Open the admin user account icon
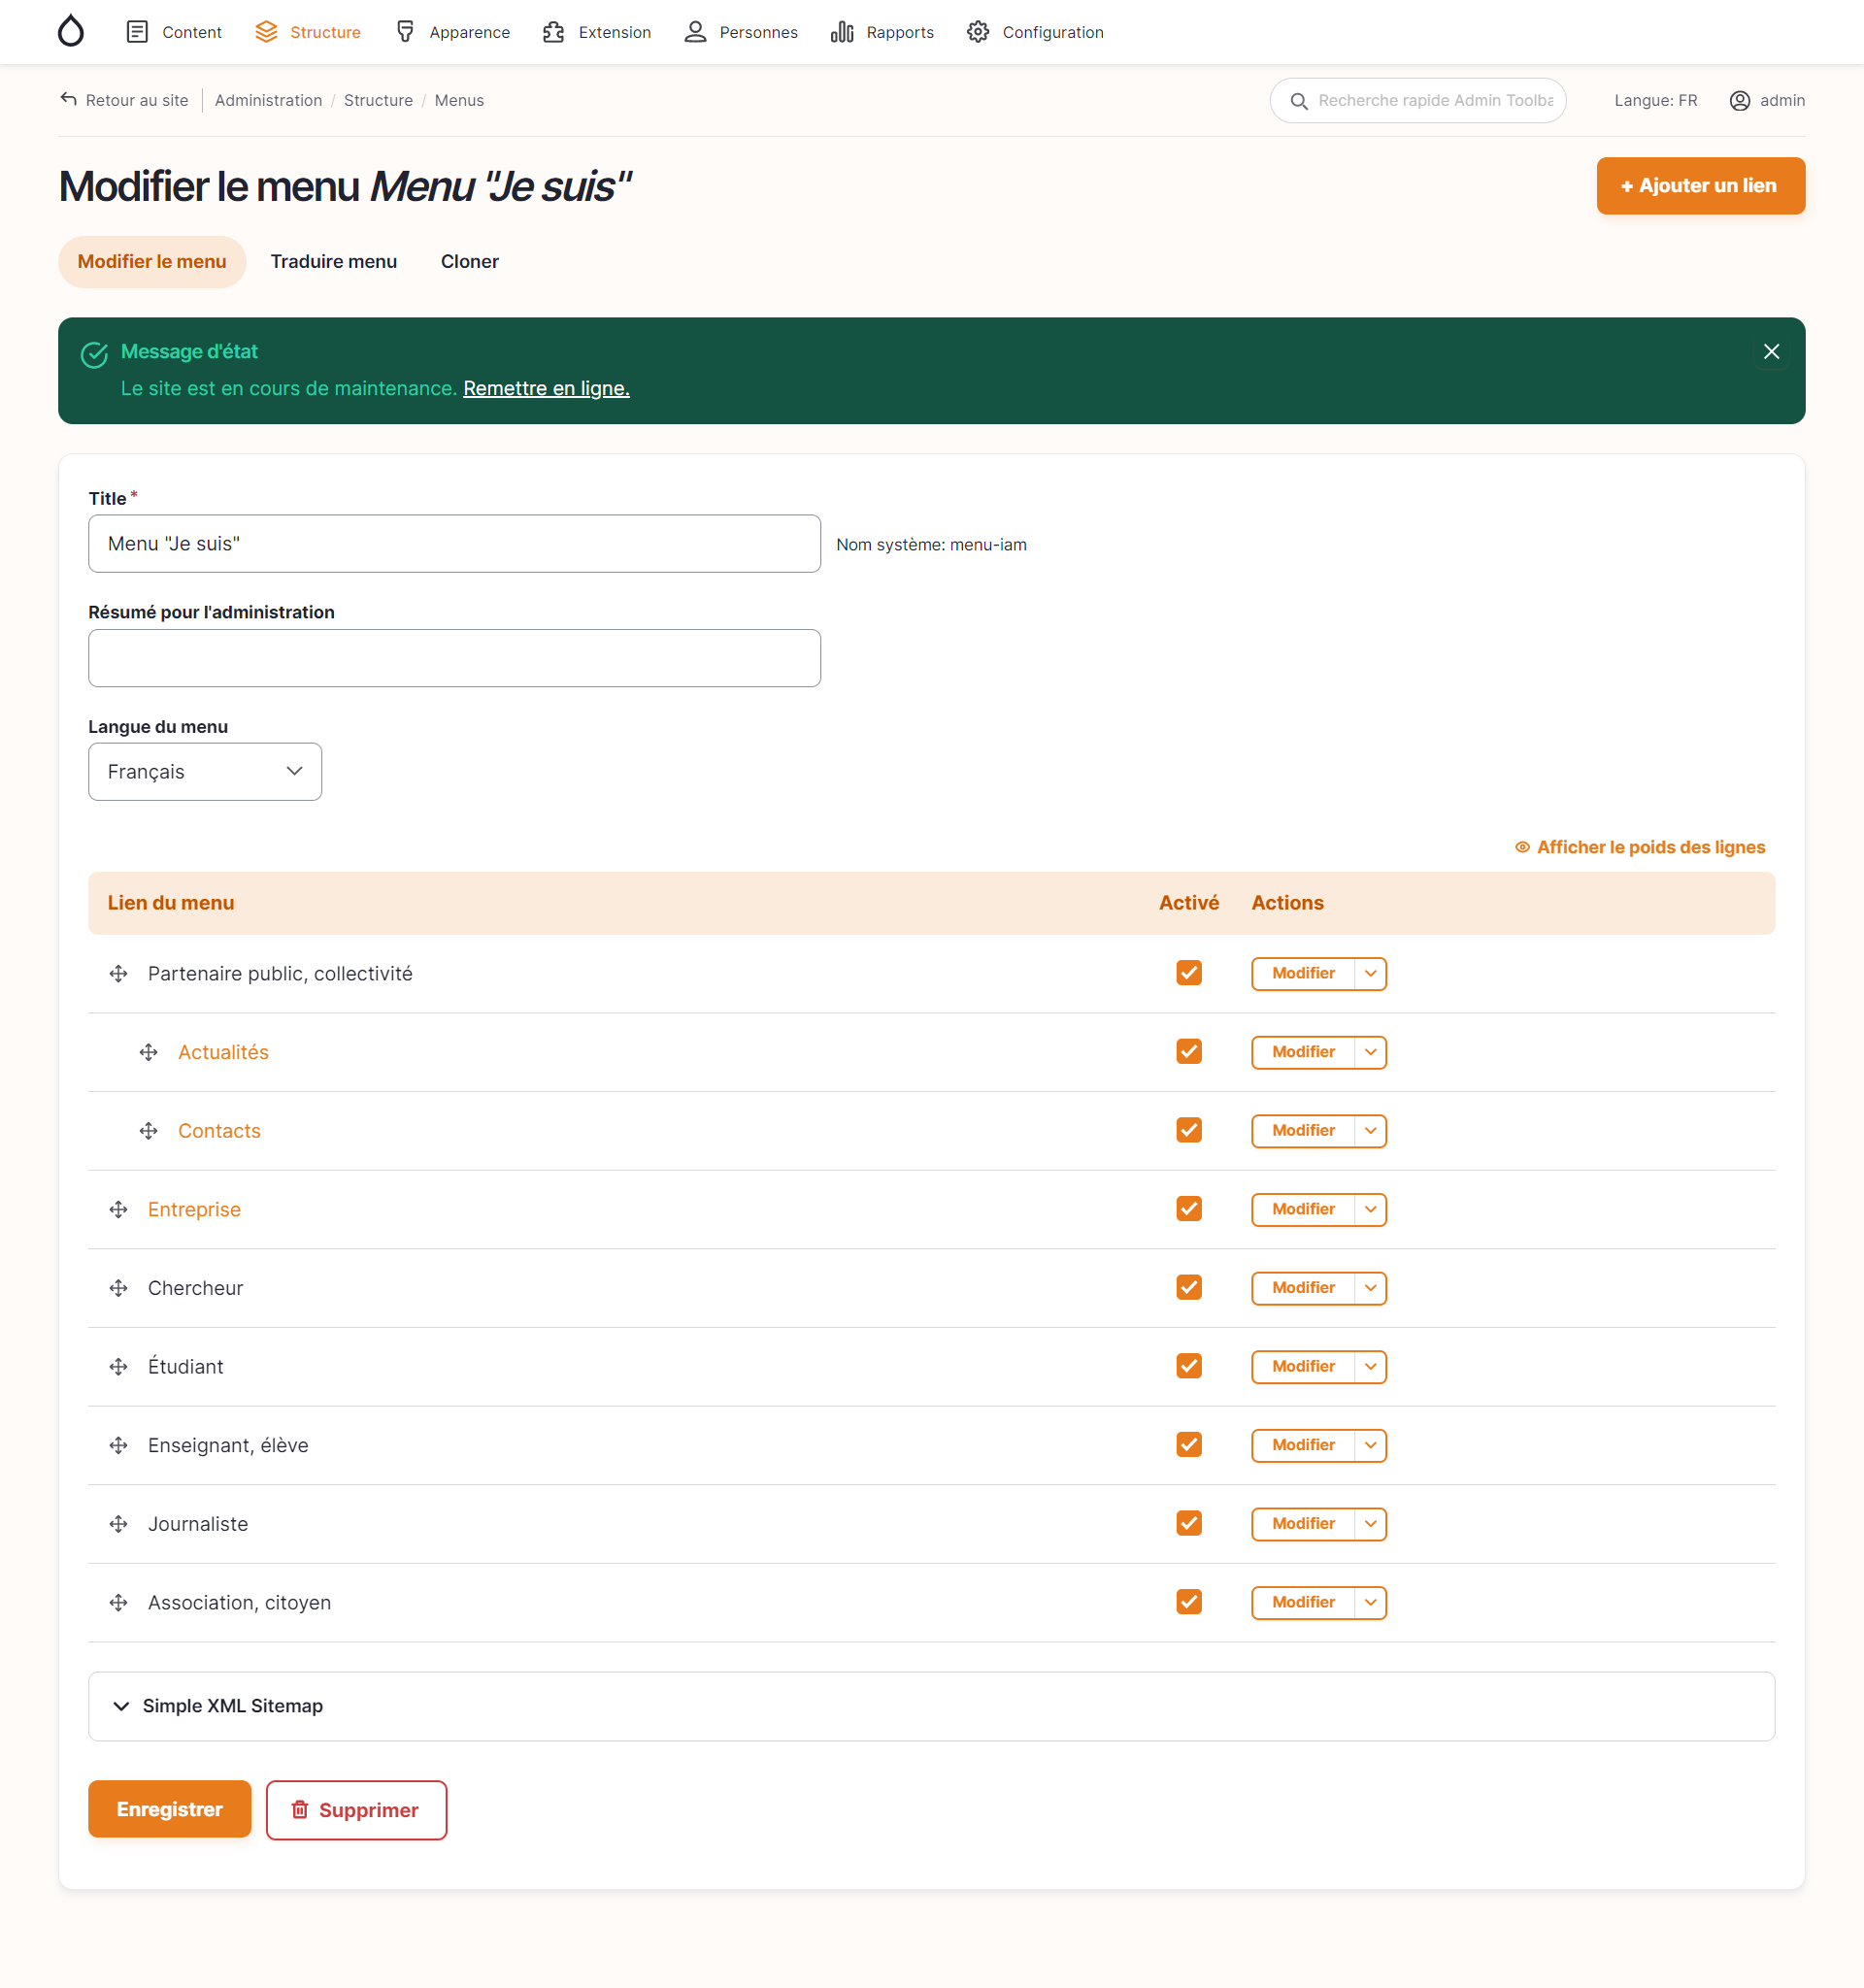The image size is (1864, 1988). [1740, 101]
